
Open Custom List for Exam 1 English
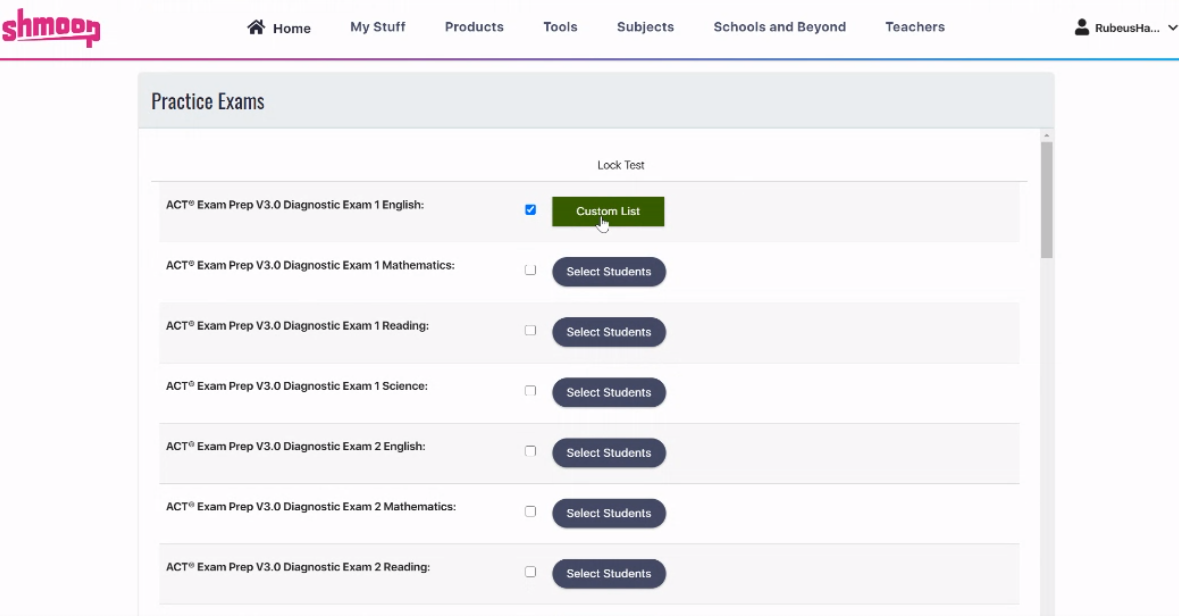click(x=608, y=211)
